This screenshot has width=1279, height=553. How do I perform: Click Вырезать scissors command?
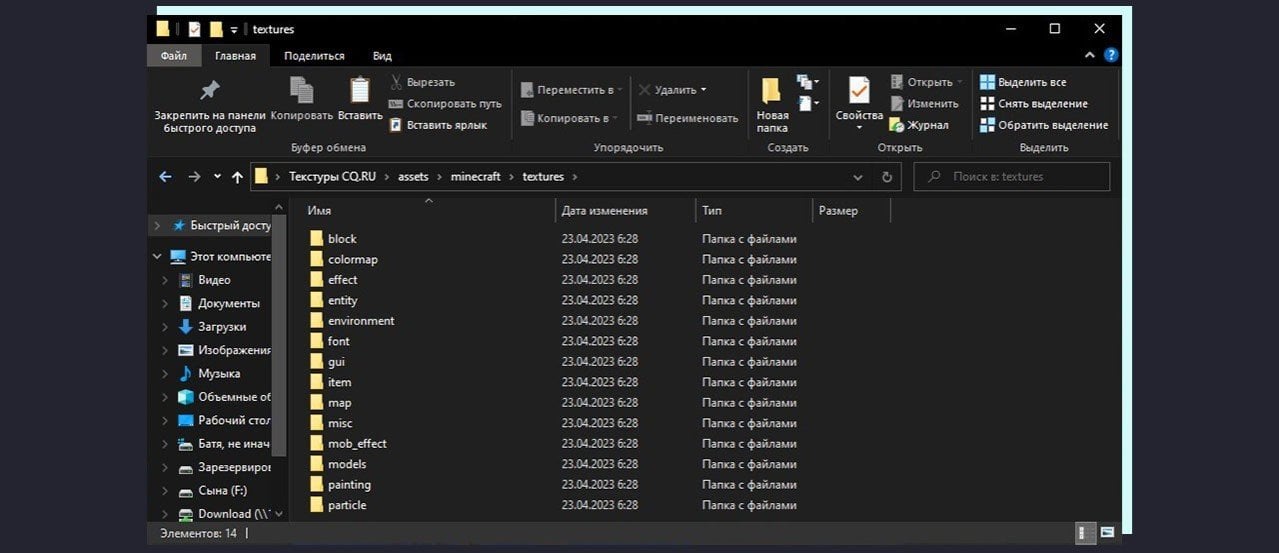(x=421, y=82)
